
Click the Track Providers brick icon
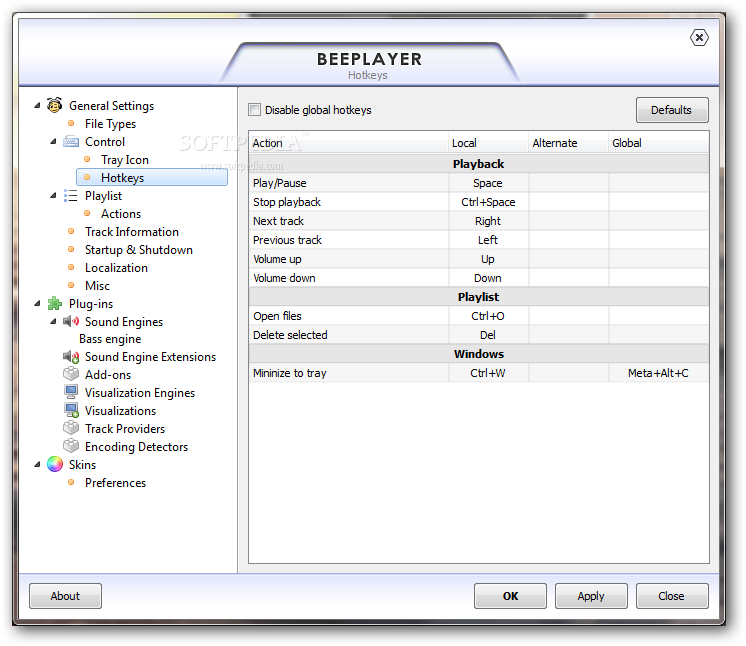pyautogui.click(x=71, y=428)
